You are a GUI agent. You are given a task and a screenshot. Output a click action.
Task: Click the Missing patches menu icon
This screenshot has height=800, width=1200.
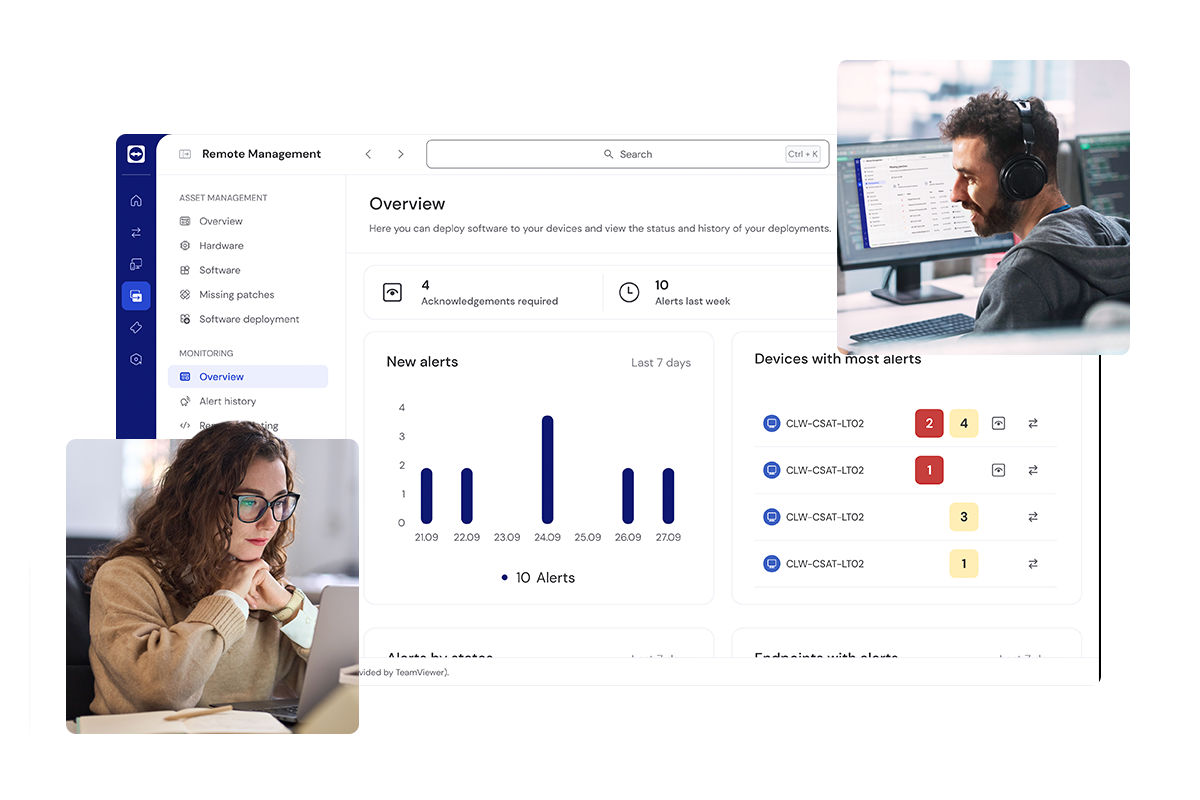pyautogui.click(x=185, y=295)
